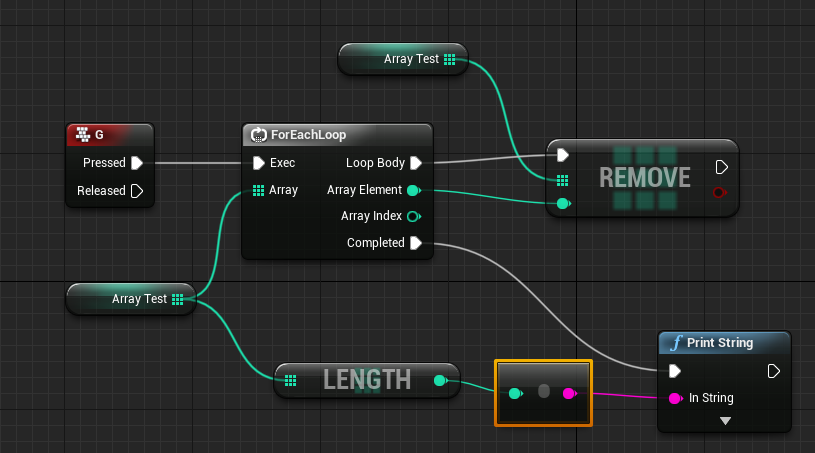Click the Completed label

coord(375,243)
